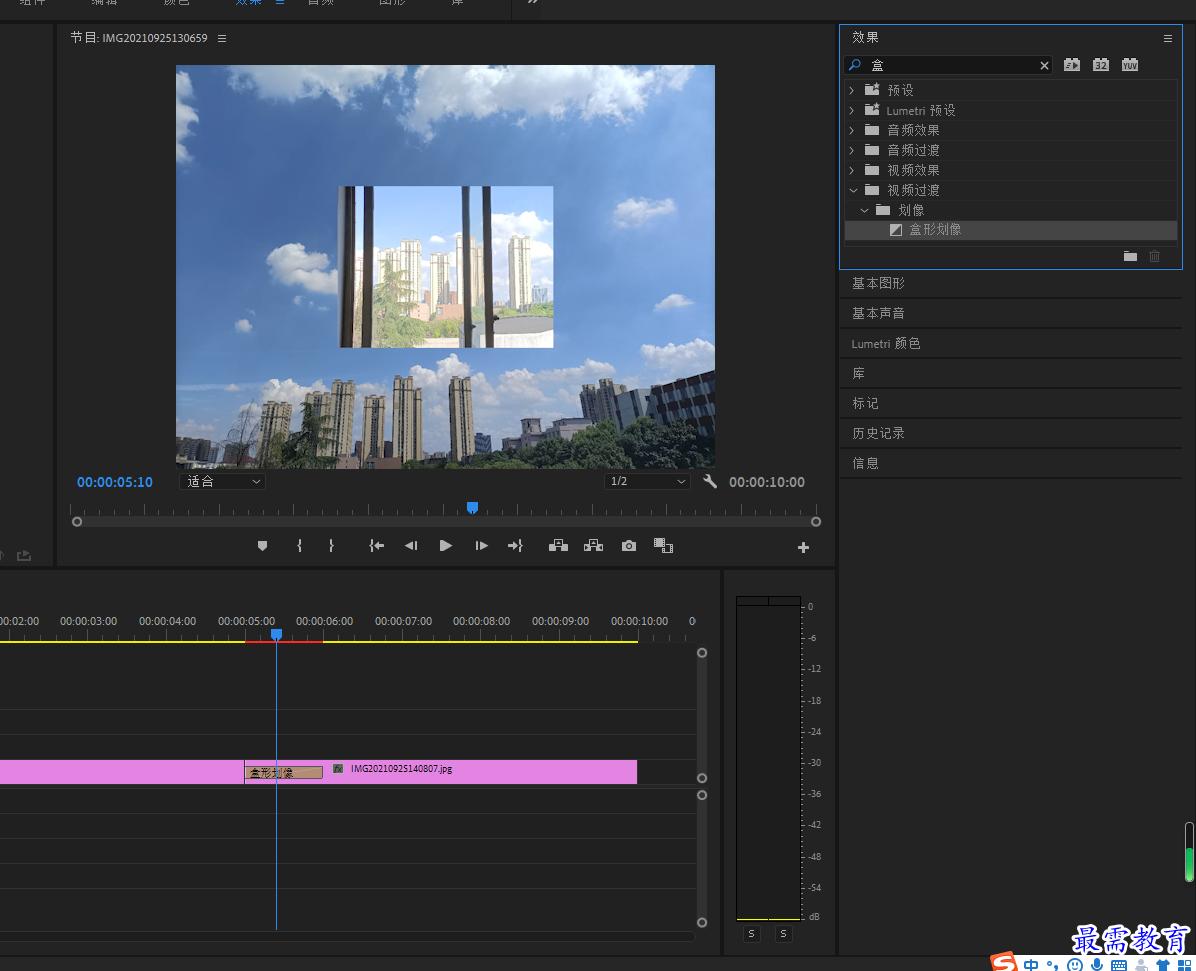The image size is (1196, 971).
Task: Open the 节目 monitor panel menu
Action: (x=222, y=38)
